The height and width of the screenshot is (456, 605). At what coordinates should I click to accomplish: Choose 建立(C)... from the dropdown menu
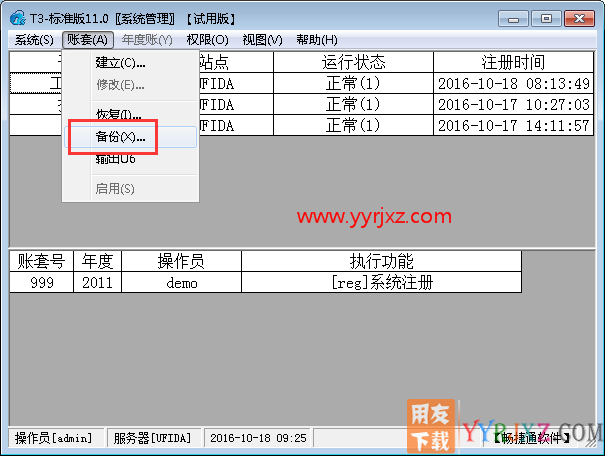(x=130, y=62)
